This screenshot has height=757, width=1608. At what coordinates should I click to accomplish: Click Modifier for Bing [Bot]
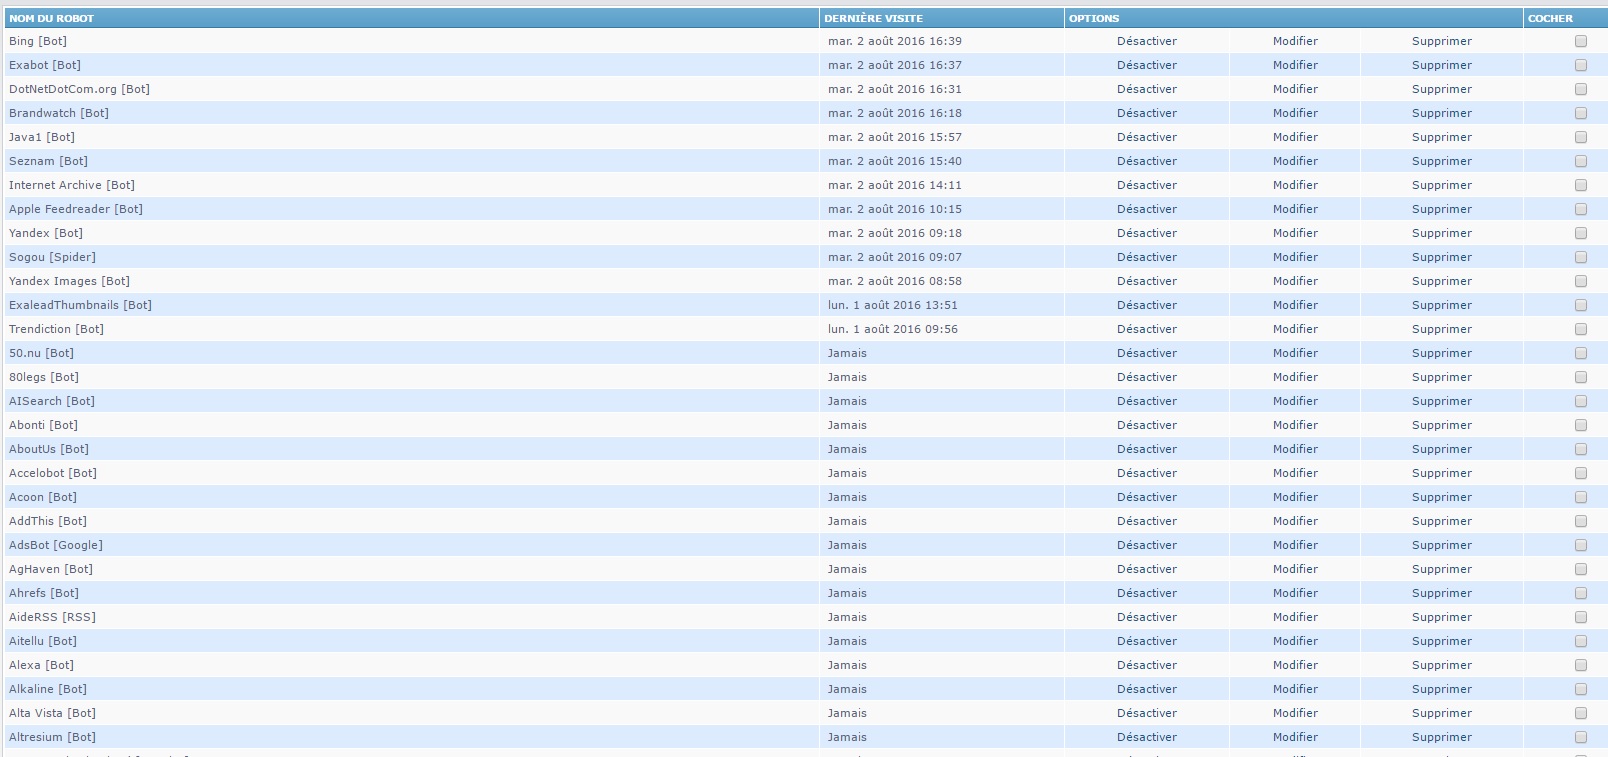(1295, 41)
